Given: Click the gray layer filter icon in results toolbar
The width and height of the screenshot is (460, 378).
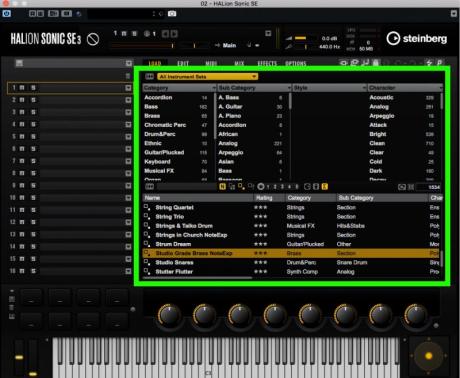Looking at the screenshot, I should pos(232,187).
